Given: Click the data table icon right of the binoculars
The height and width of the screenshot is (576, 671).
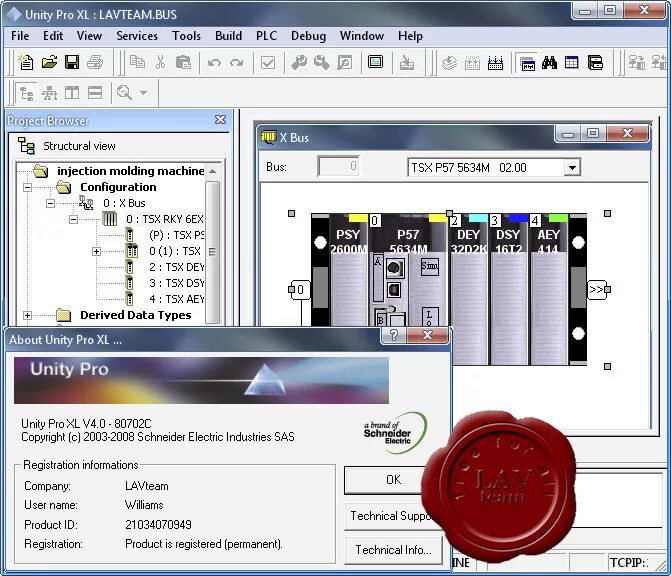Looking at the screenshot, I should click(x=572, y=63).
